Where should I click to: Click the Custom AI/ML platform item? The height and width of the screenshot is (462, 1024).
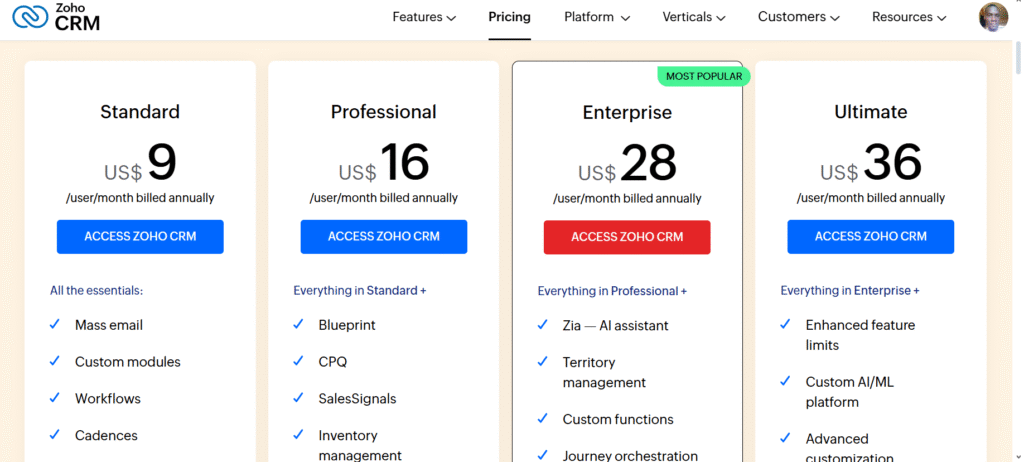[x=849, y=391]
